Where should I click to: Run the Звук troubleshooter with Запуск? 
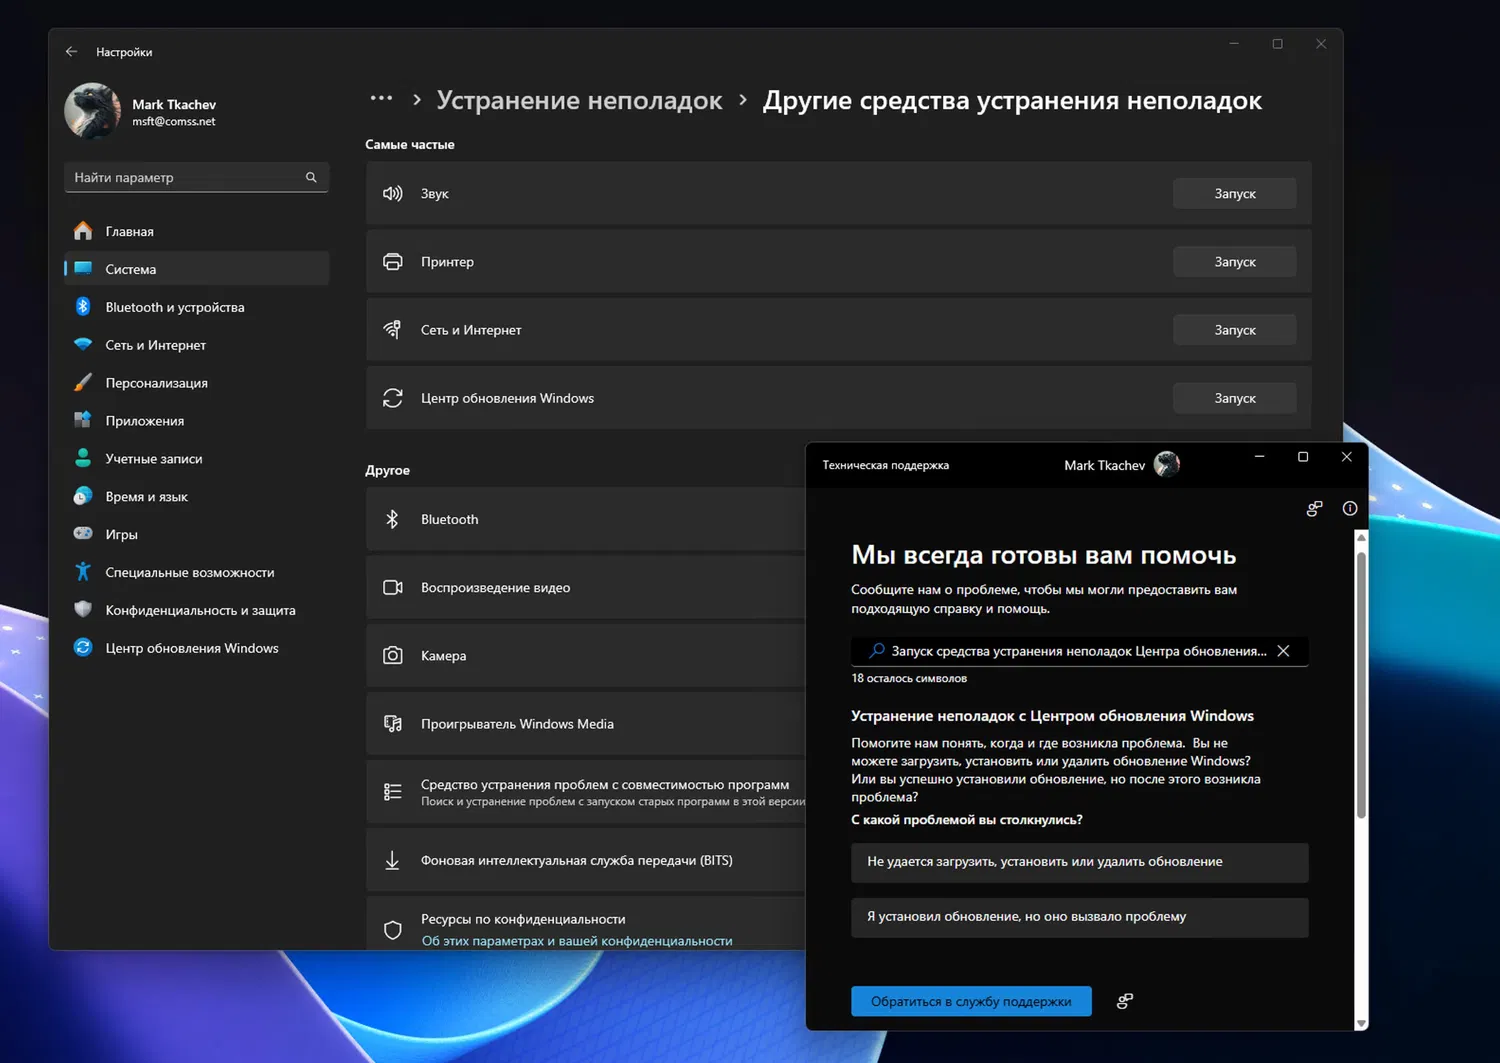click(x=1235, y=193)
